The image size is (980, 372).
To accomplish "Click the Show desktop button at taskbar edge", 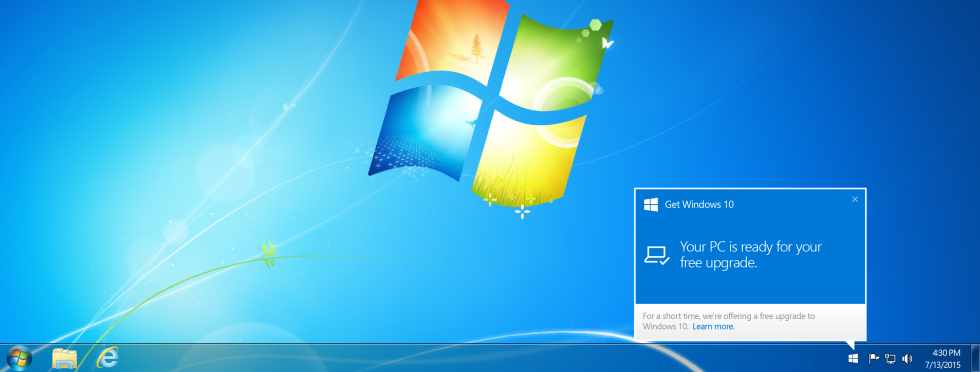I will click(975, 358).
